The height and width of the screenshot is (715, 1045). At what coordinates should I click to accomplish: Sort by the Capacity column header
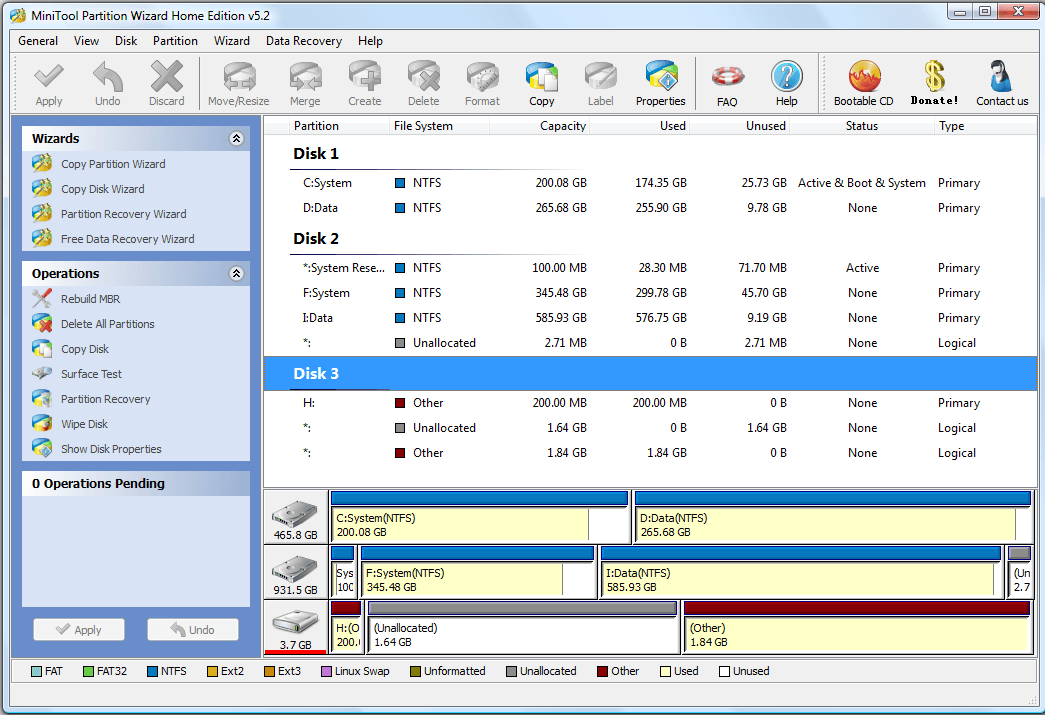pyautogui.click(x=540, y=126)
